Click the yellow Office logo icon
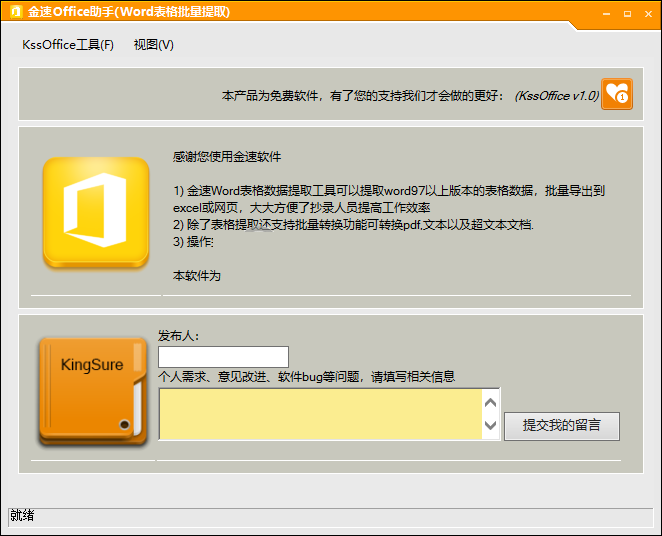 (x=96, y=212)
